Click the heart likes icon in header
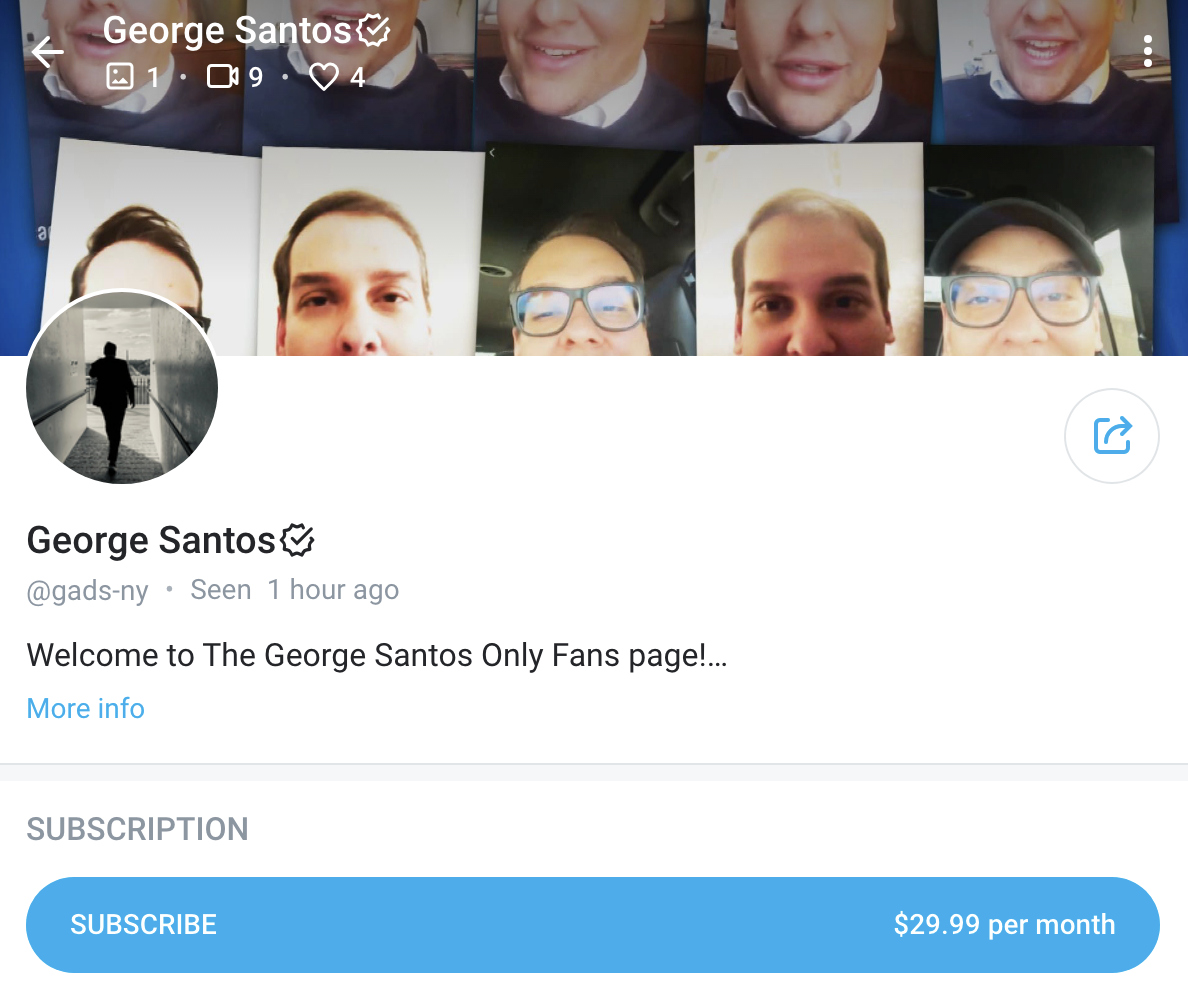This screenshot has width=1188, height=1000. point(324,77)
